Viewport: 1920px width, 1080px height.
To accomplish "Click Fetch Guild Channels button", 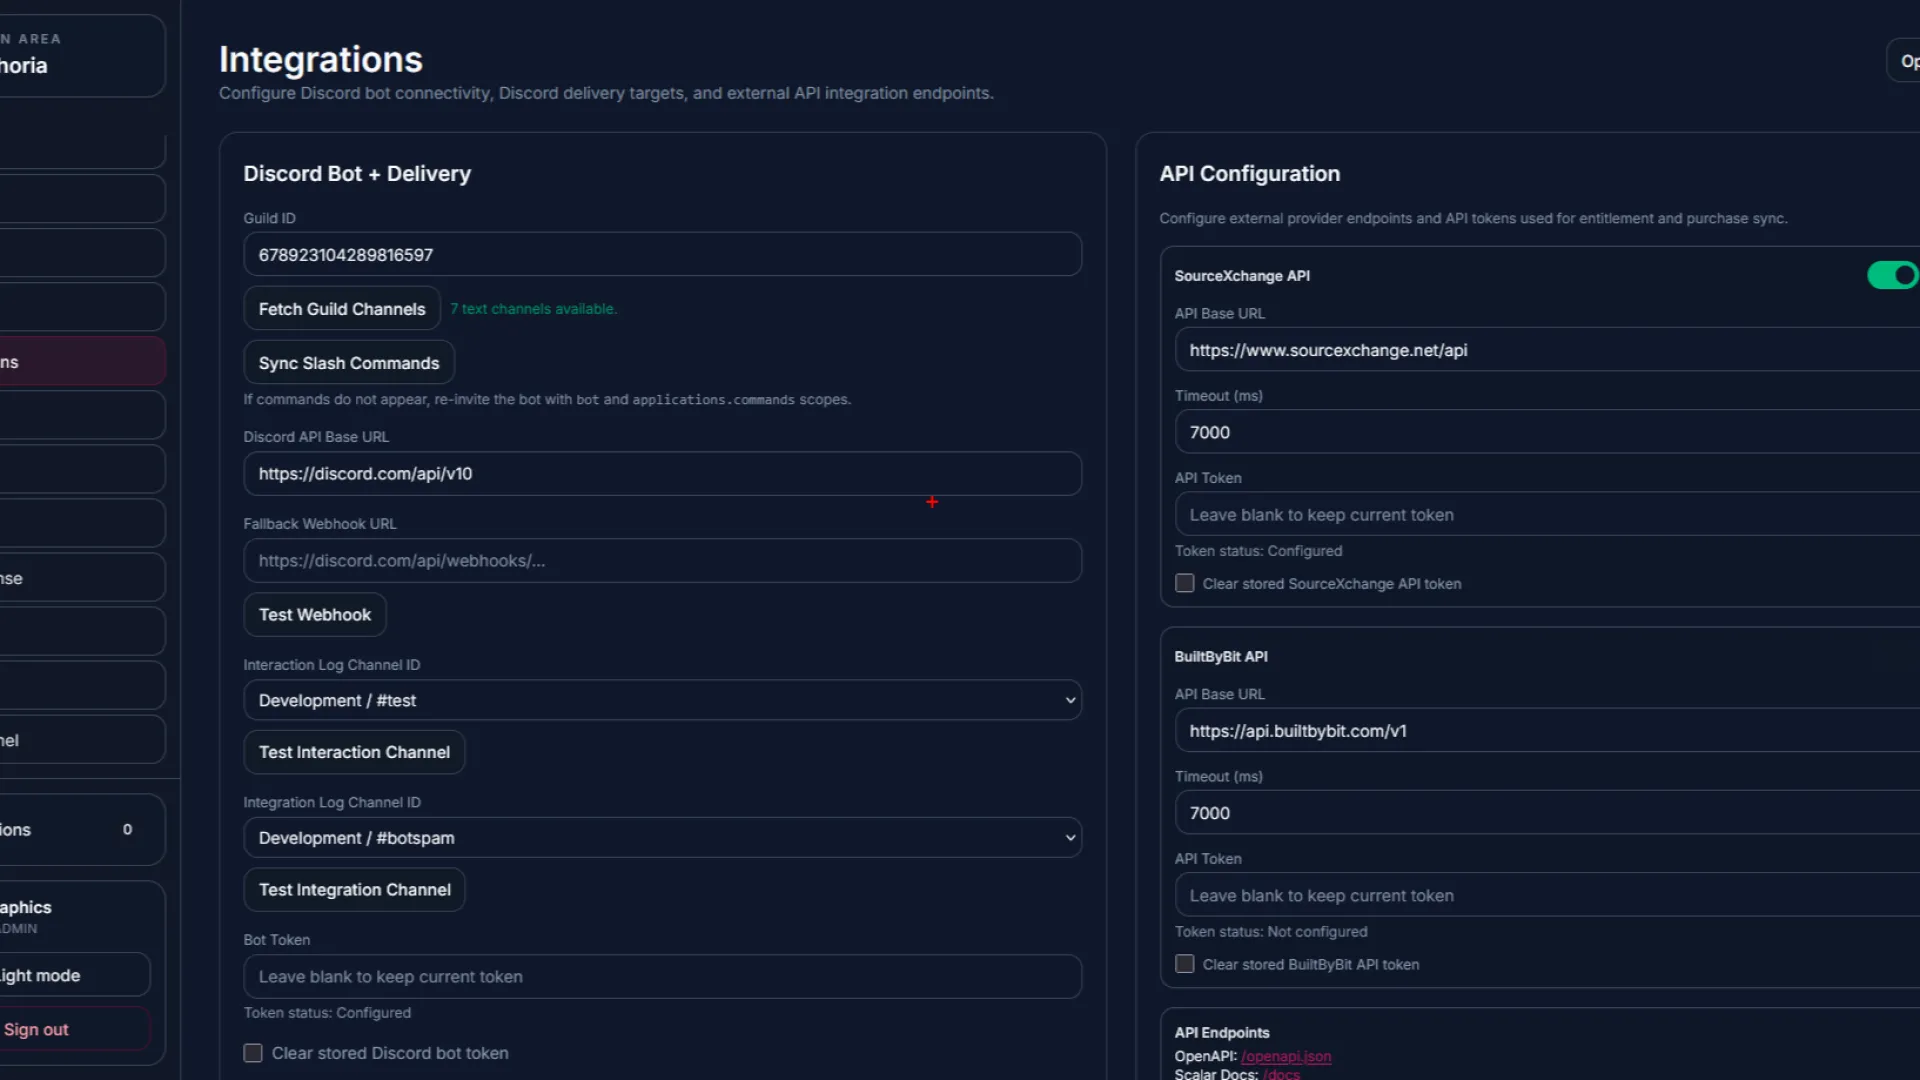I will click(342, 309).
